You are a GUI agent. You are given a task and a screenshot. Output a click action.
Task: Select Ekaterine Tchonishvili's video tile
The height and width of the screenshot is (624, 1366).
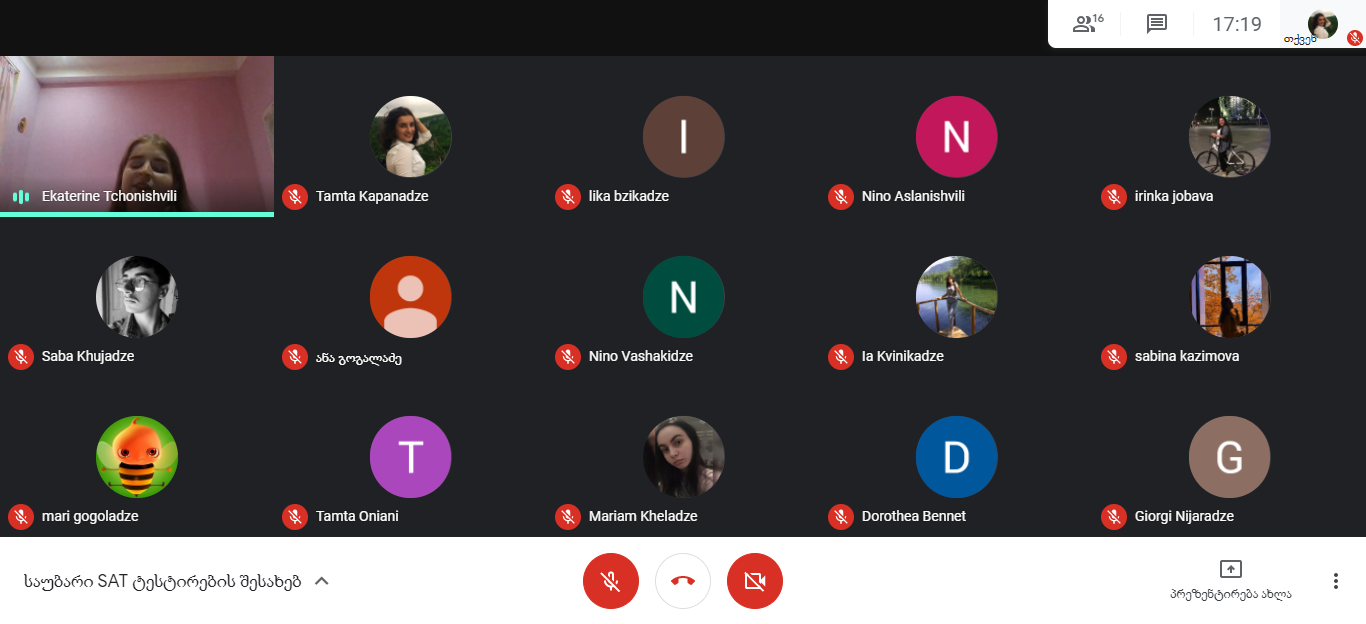[137, 135]
